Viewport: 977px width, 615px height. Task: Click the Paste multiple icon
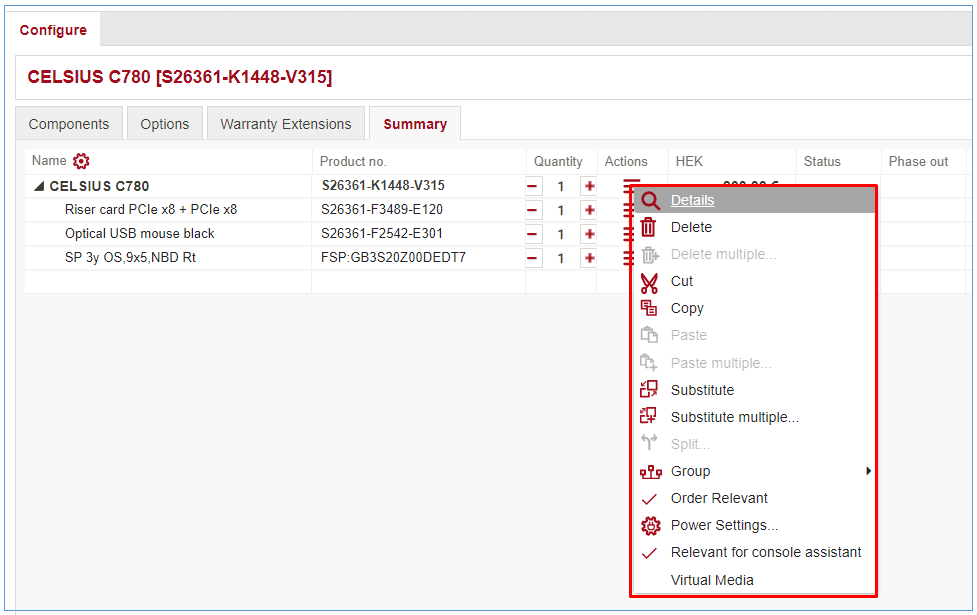tap(649, 362)
